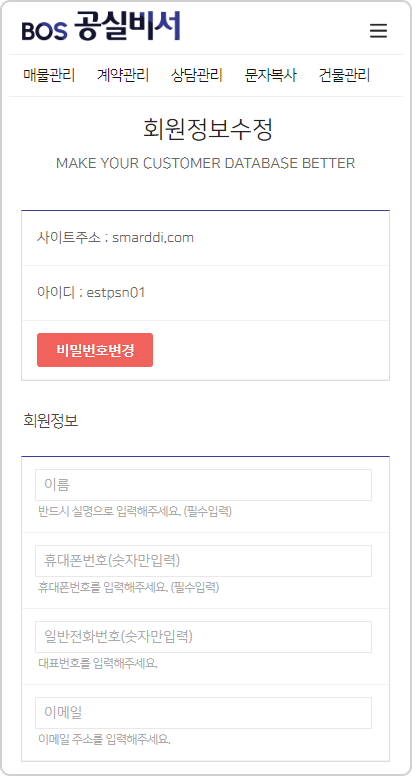Open the hamburger menu icon
Screen dimensions: 412x776
[x=378, y=31]
